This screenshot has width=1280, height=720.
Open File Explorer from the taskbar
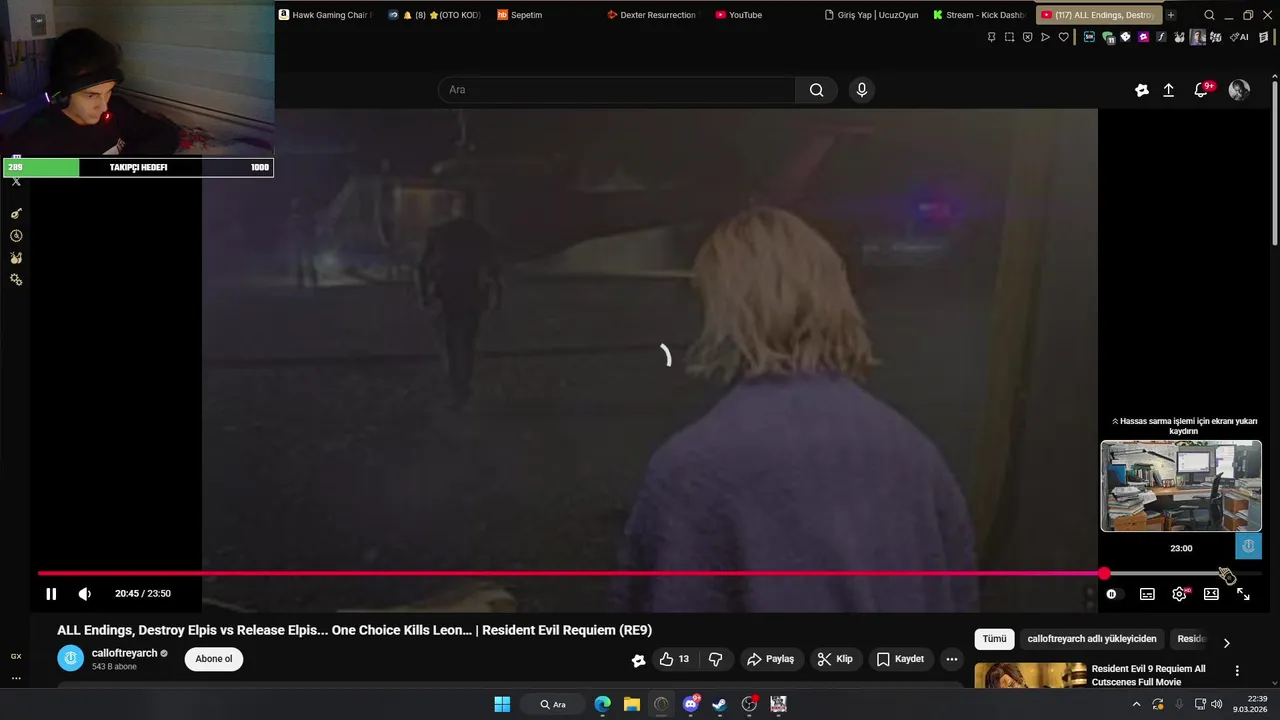point(632,704)
